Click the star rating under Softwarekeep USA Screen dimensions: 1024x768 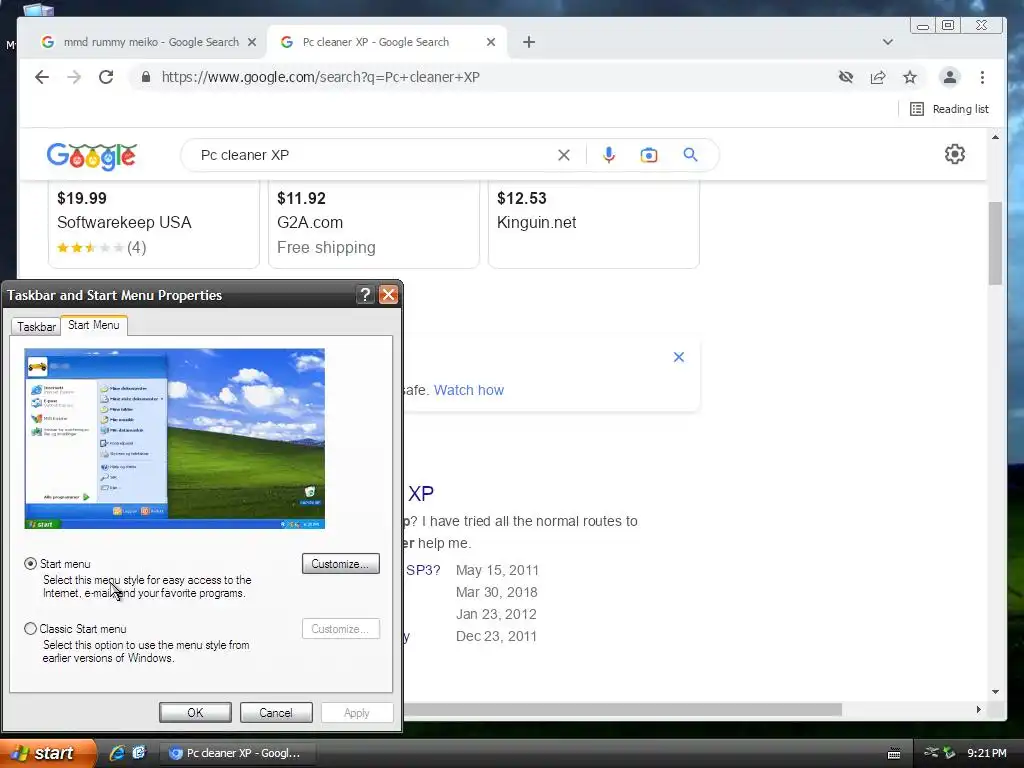tap(90, 248)
